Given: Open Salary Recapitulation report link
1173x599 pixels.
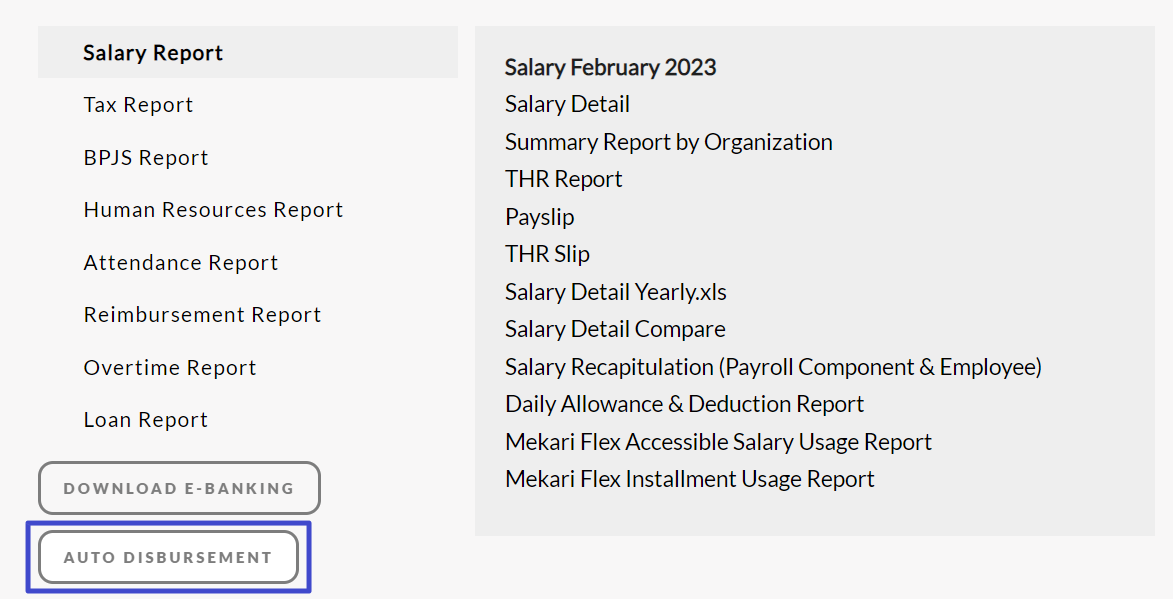Looking at the screenshot, I should [774, 367].
